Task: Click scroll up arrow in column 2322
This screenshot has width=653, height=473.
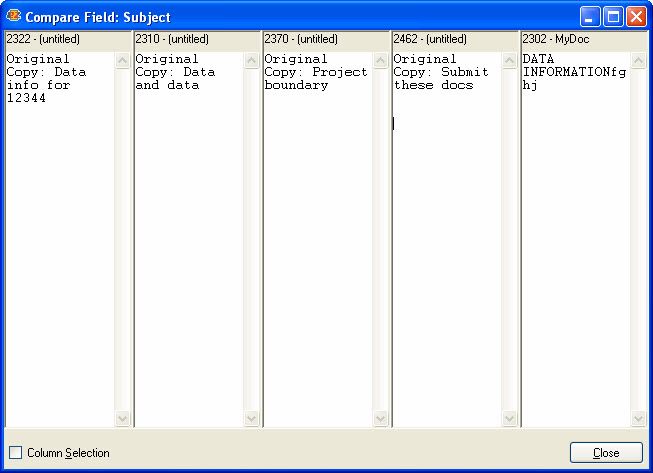Action: pos(123,60)
